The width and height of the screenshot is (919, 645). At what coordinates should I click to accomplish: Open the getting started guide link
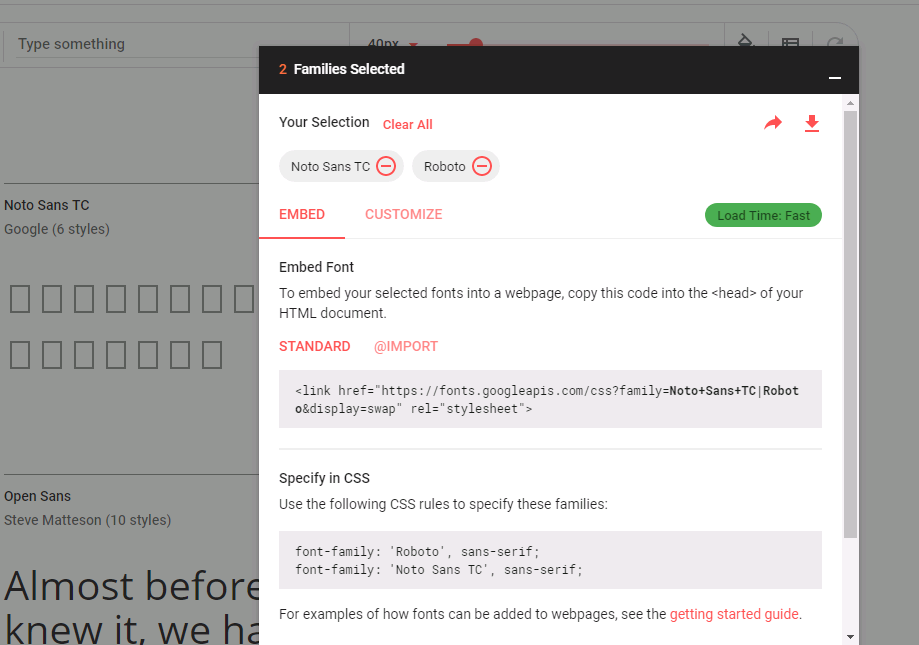[734, 614]
